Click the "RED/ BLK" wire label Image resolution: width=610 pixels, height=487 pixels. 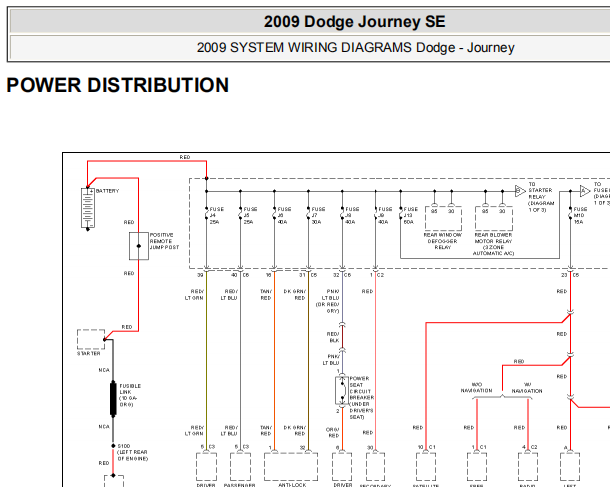pos(333,337)
